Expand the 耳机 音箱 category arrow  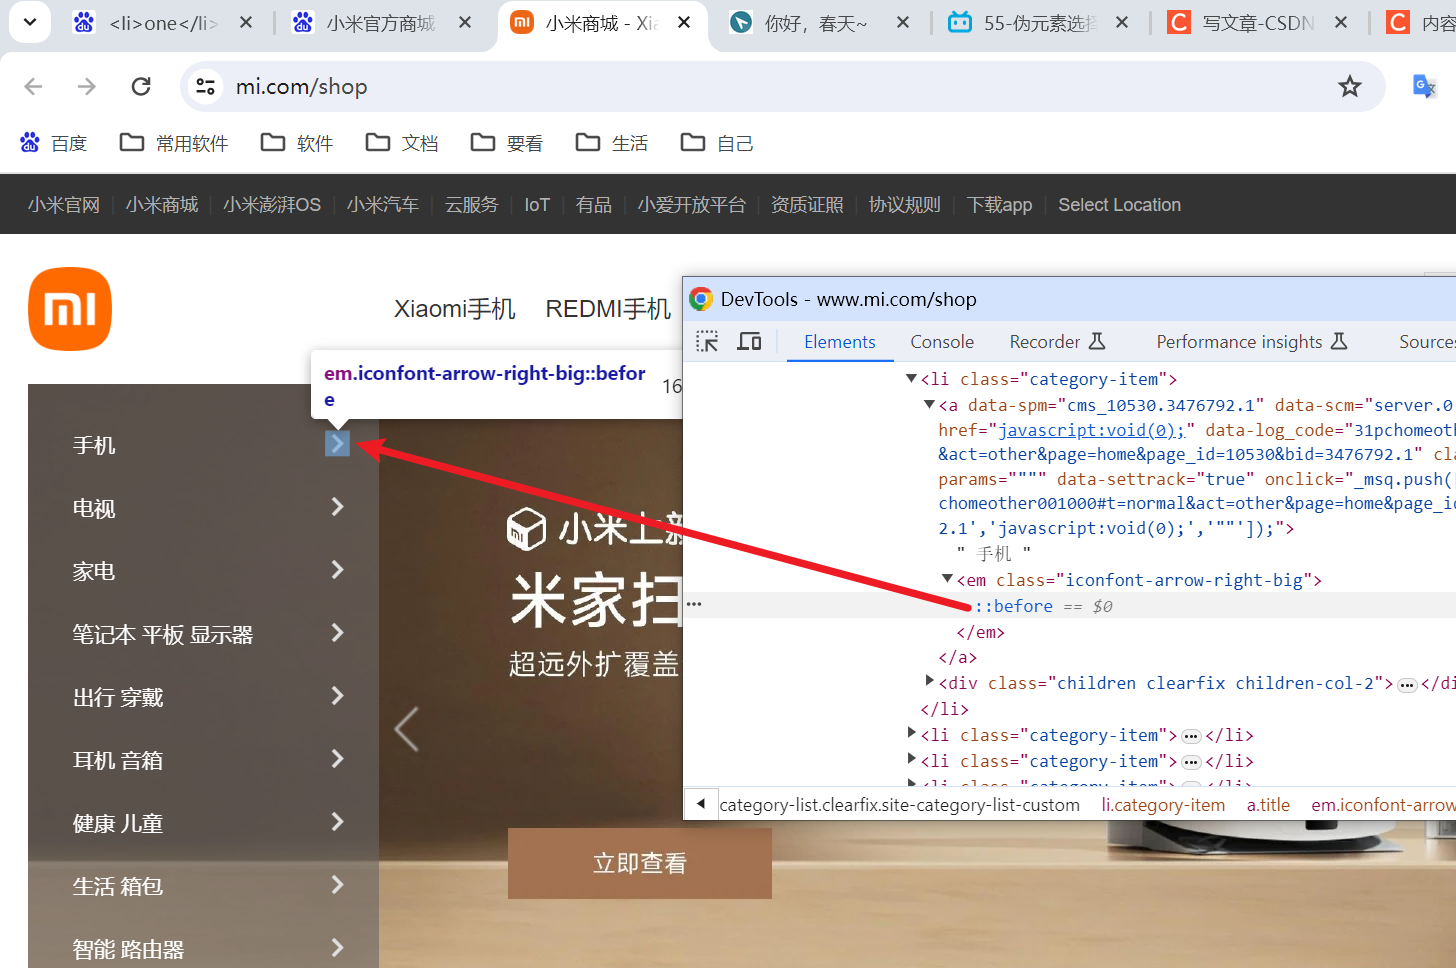338,759
